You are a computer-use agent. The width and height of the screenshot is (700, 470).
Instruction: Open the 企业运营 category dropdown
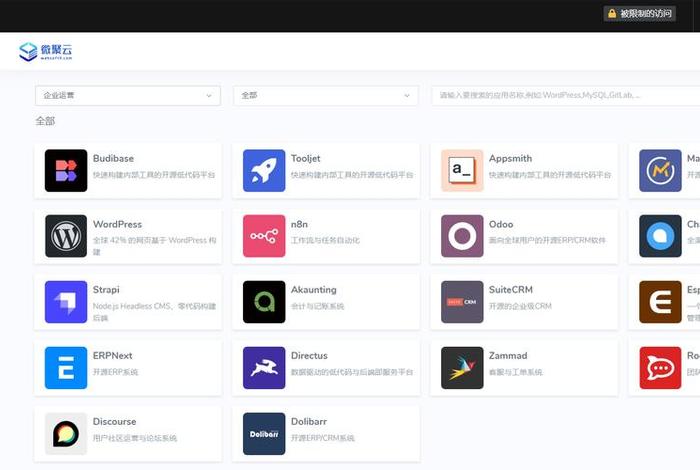click(x=128, y=95)
